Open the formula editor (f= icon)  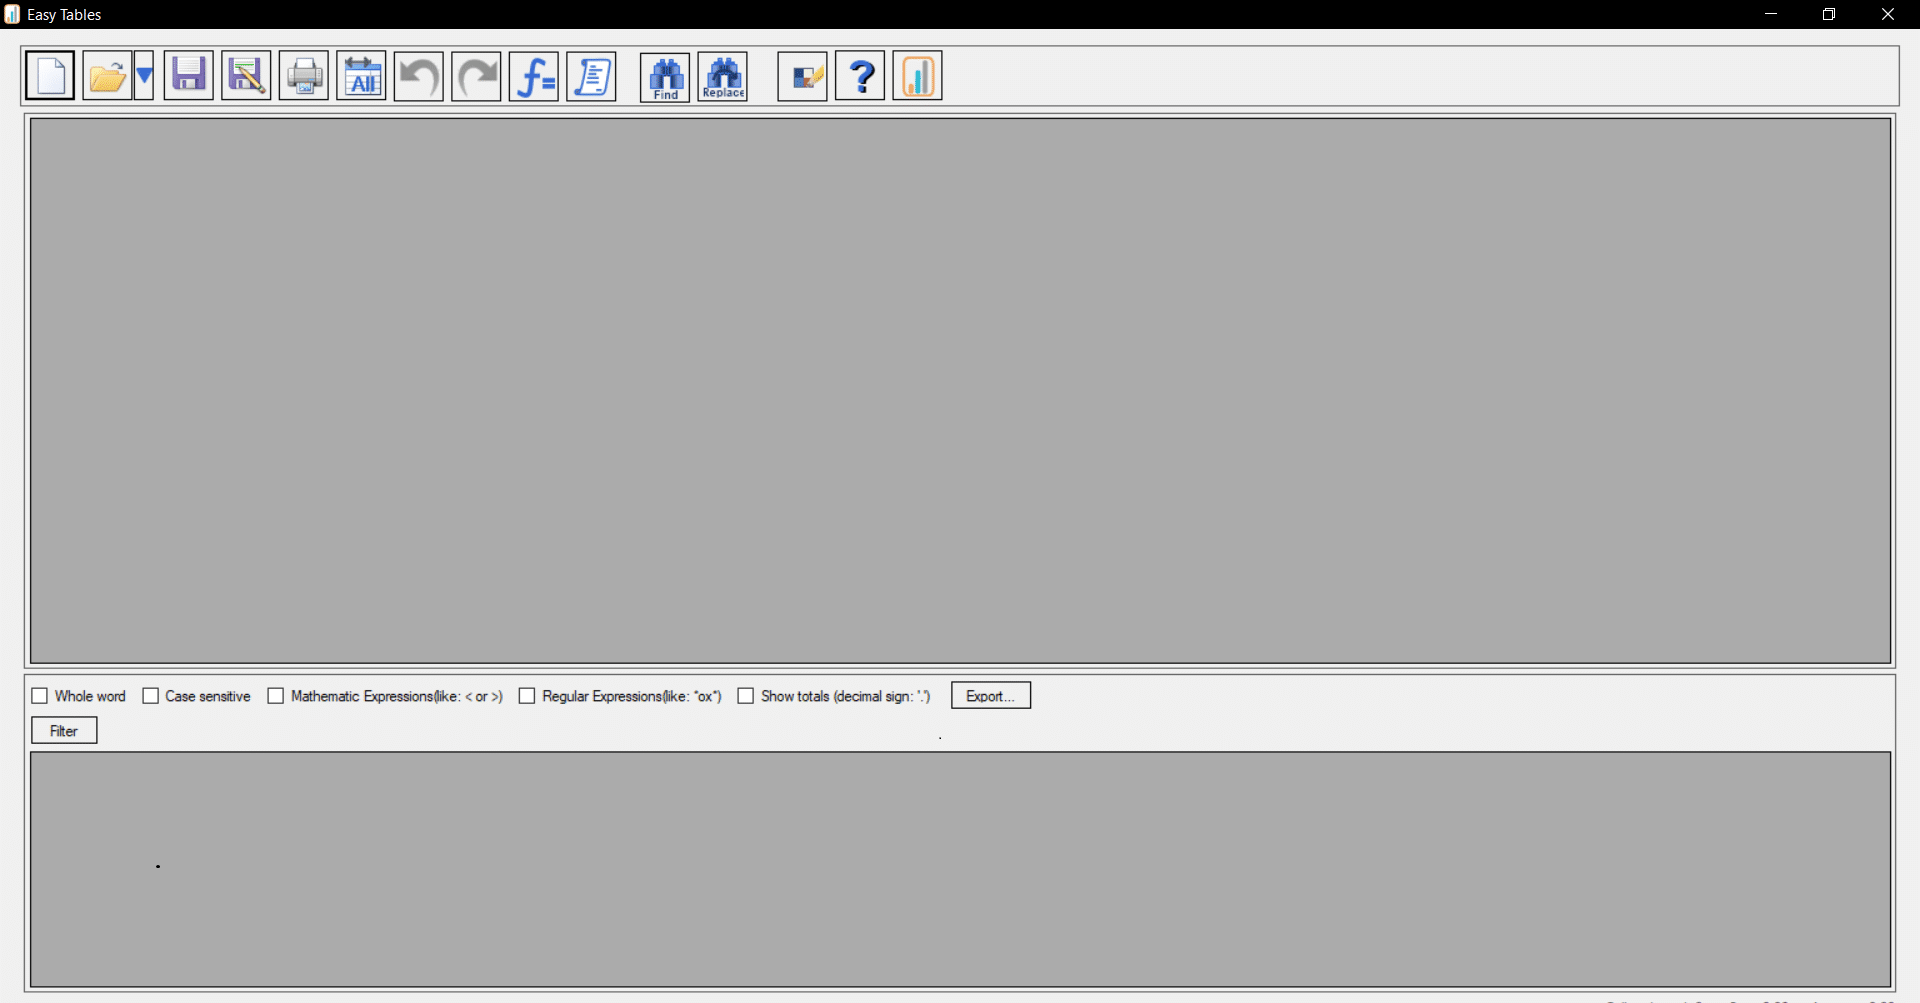pyautogui.click(x=534, y=76)
